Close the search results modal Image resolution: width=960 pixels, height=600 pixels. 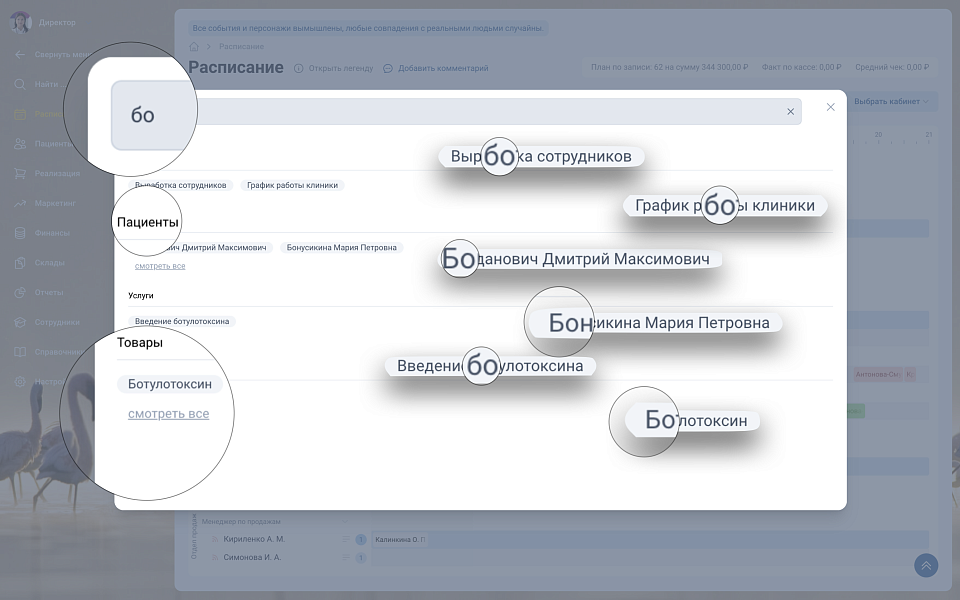click(x=830, y=107)
